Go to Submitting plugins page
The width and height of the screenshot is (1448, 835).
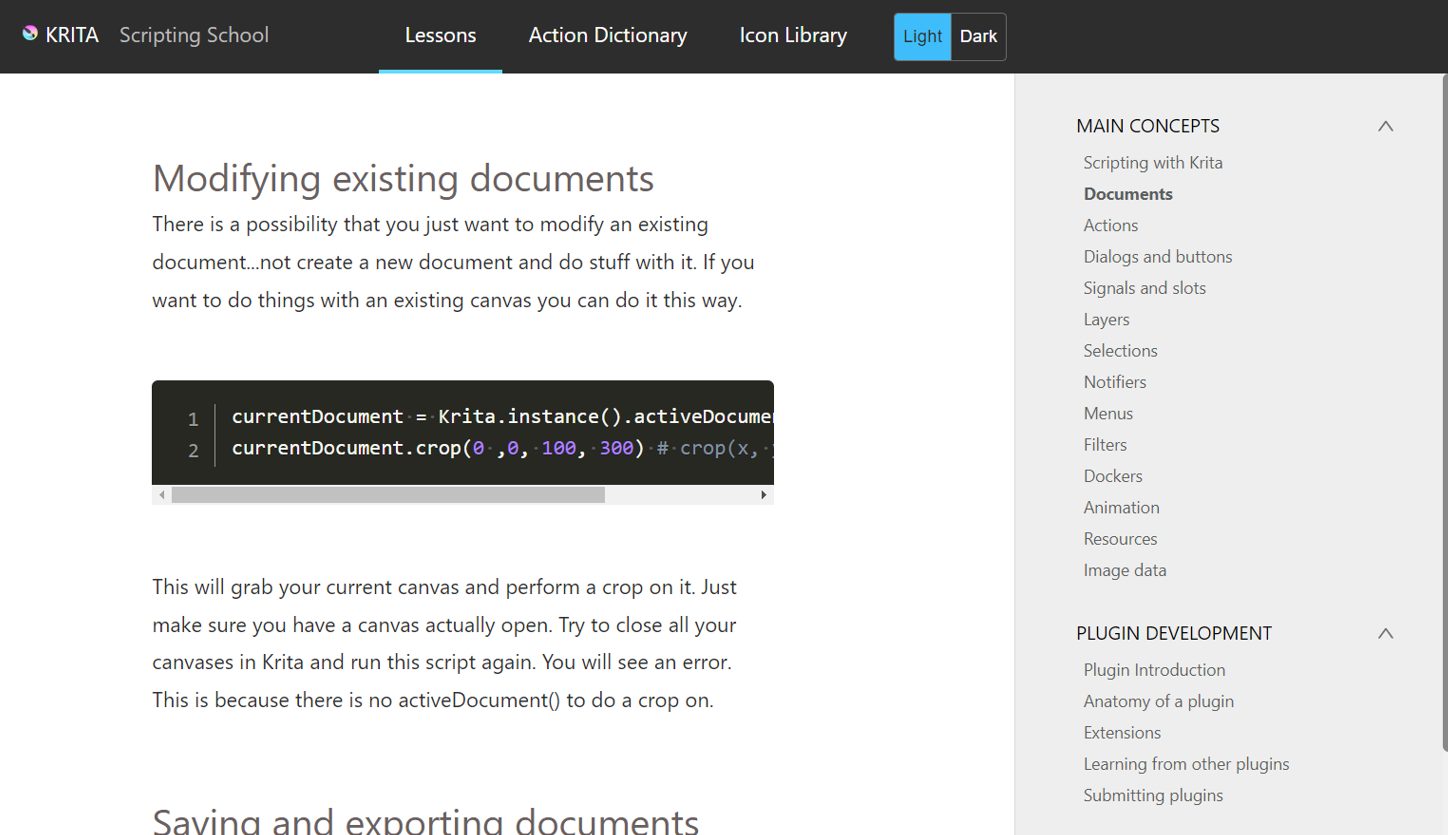1152,795
